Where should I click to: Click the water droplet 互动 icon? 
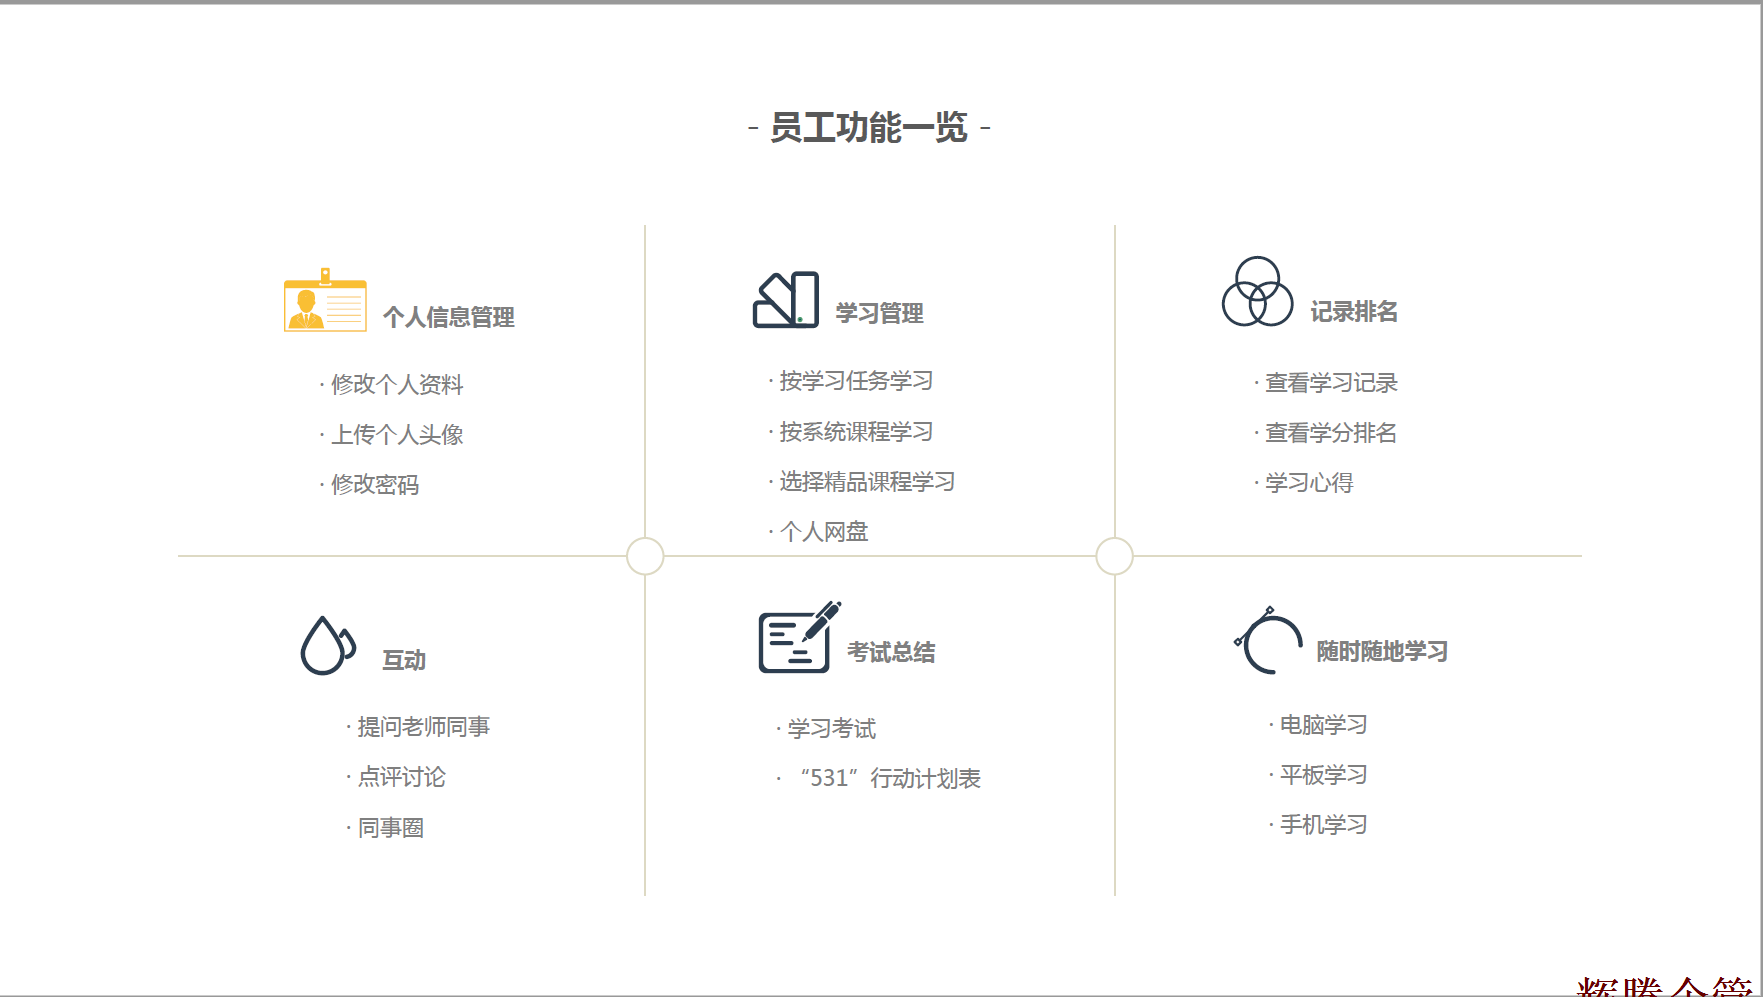pyautogui.click(x=327, y=646)
